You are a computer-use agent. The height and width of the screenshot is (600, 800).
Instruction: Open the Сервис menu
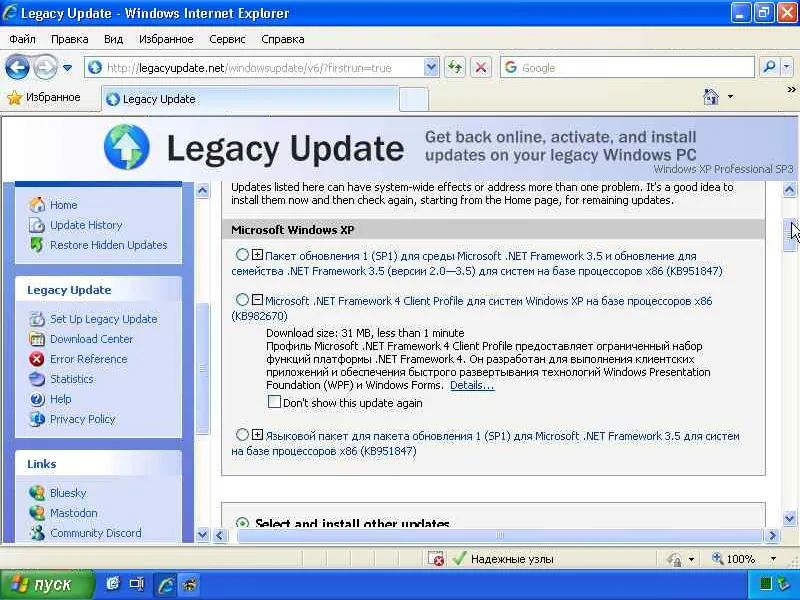click(228, 39)
